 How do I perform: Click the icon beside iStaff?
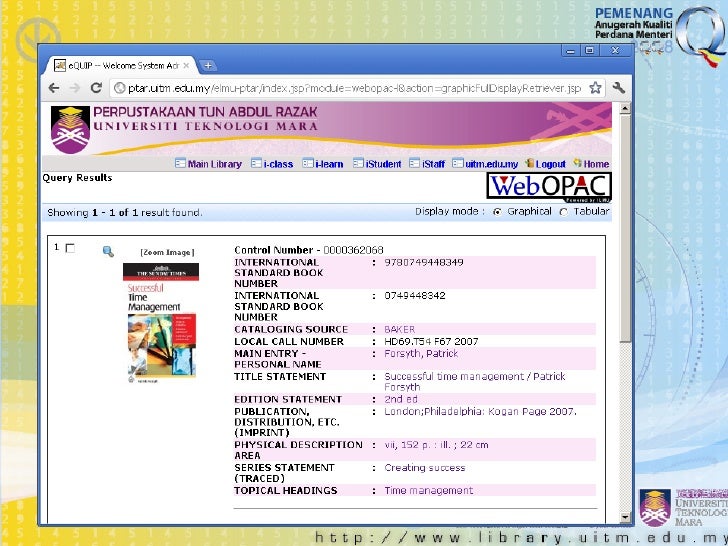415,163
